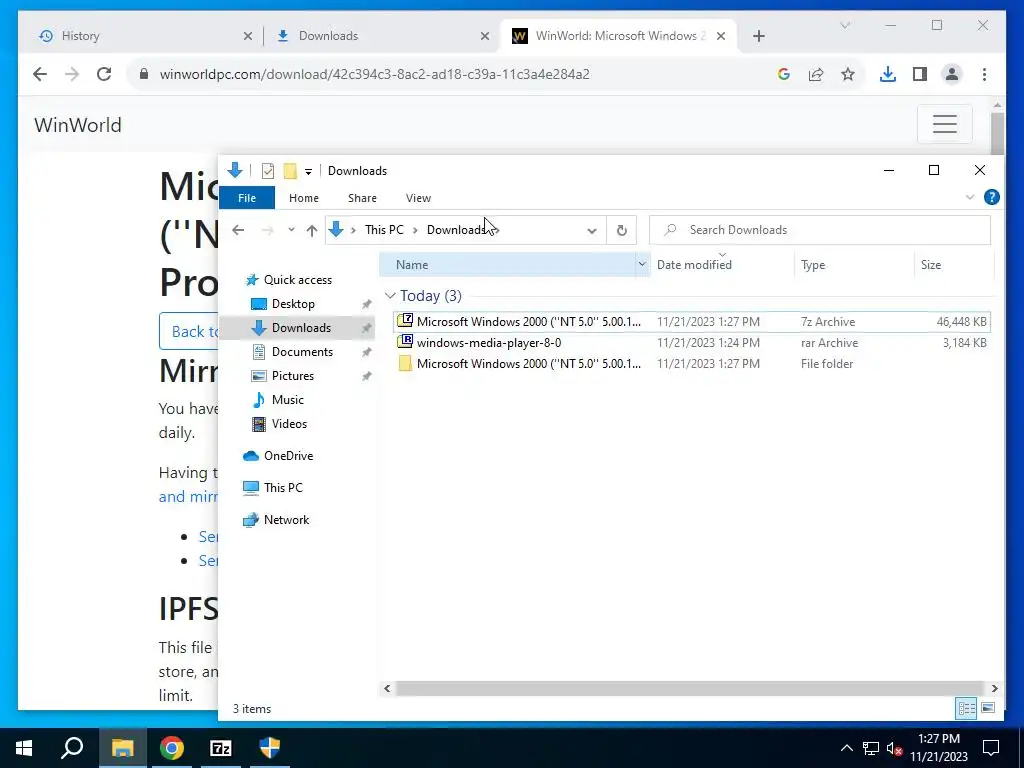This screenshot has width=1024, height=768.
Task: Reload the WinWorld page in Chrome
Action: click(104, 74)
